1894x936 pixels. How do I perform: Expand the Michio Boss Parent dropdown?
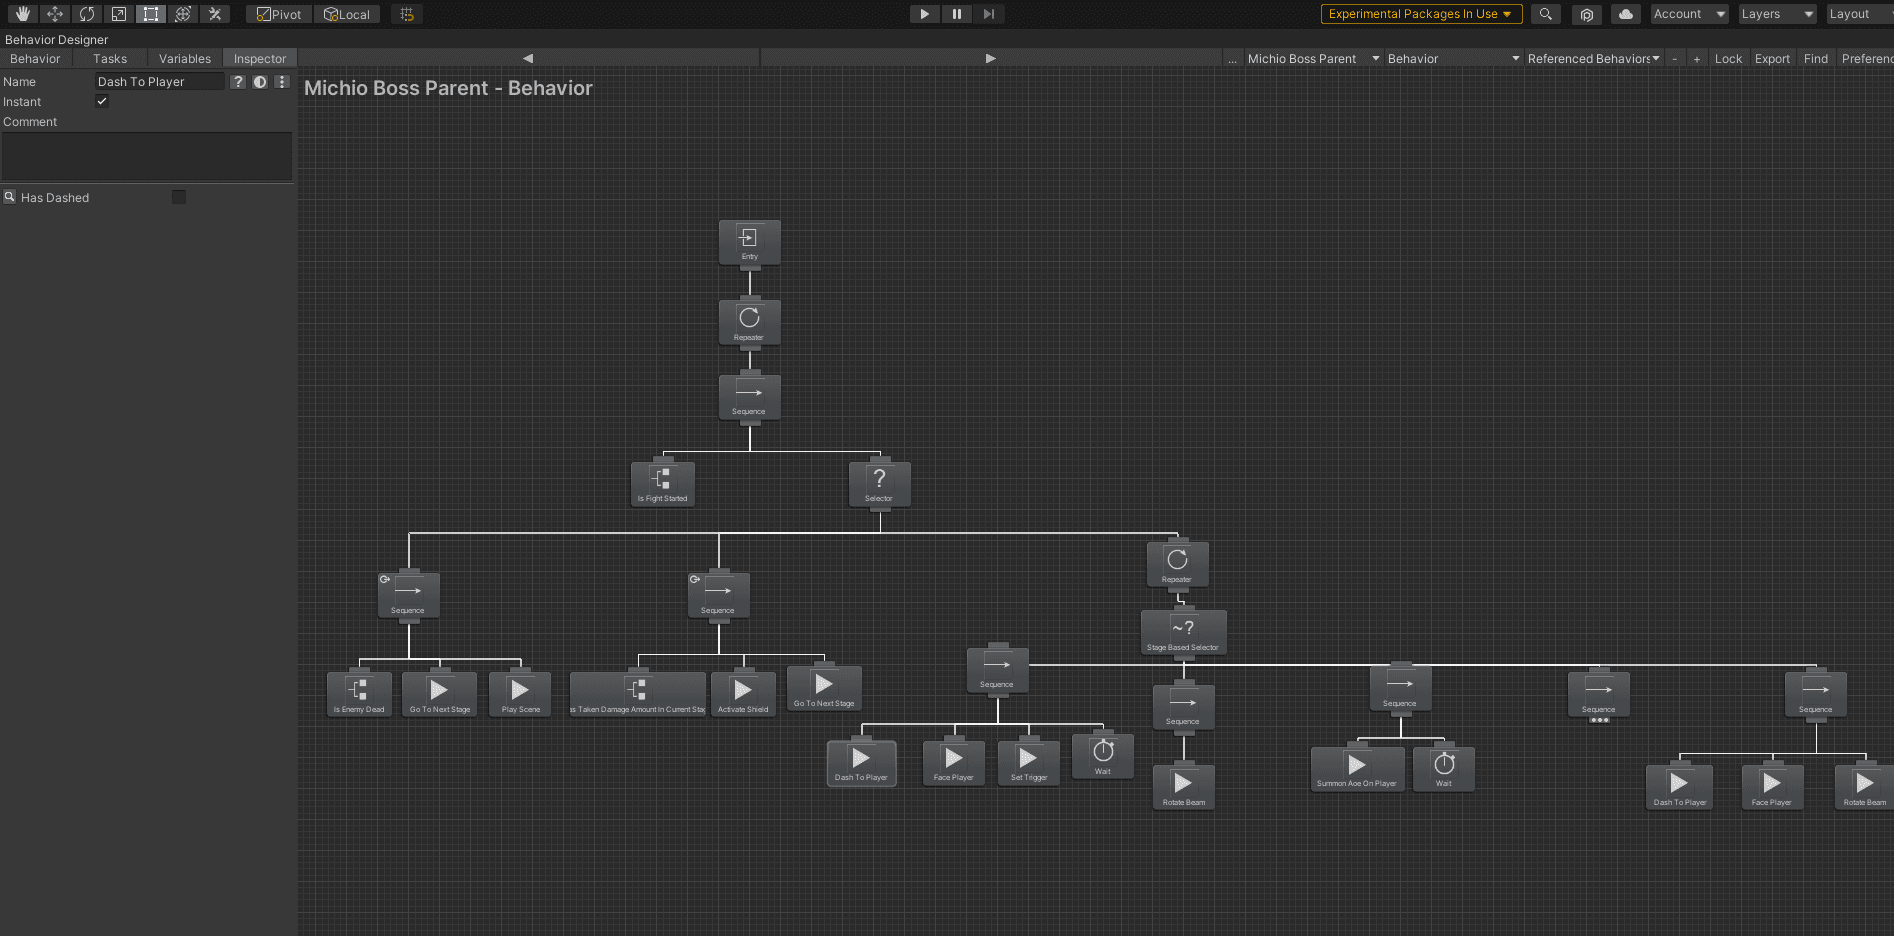point(1313,59)
